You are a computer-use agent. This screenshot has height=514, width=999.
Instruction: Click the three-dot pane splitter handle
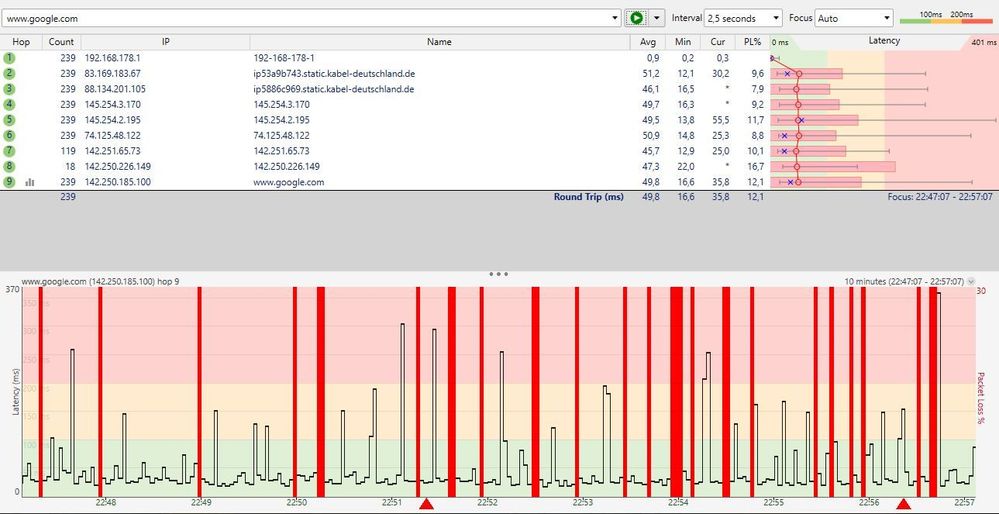498,274
